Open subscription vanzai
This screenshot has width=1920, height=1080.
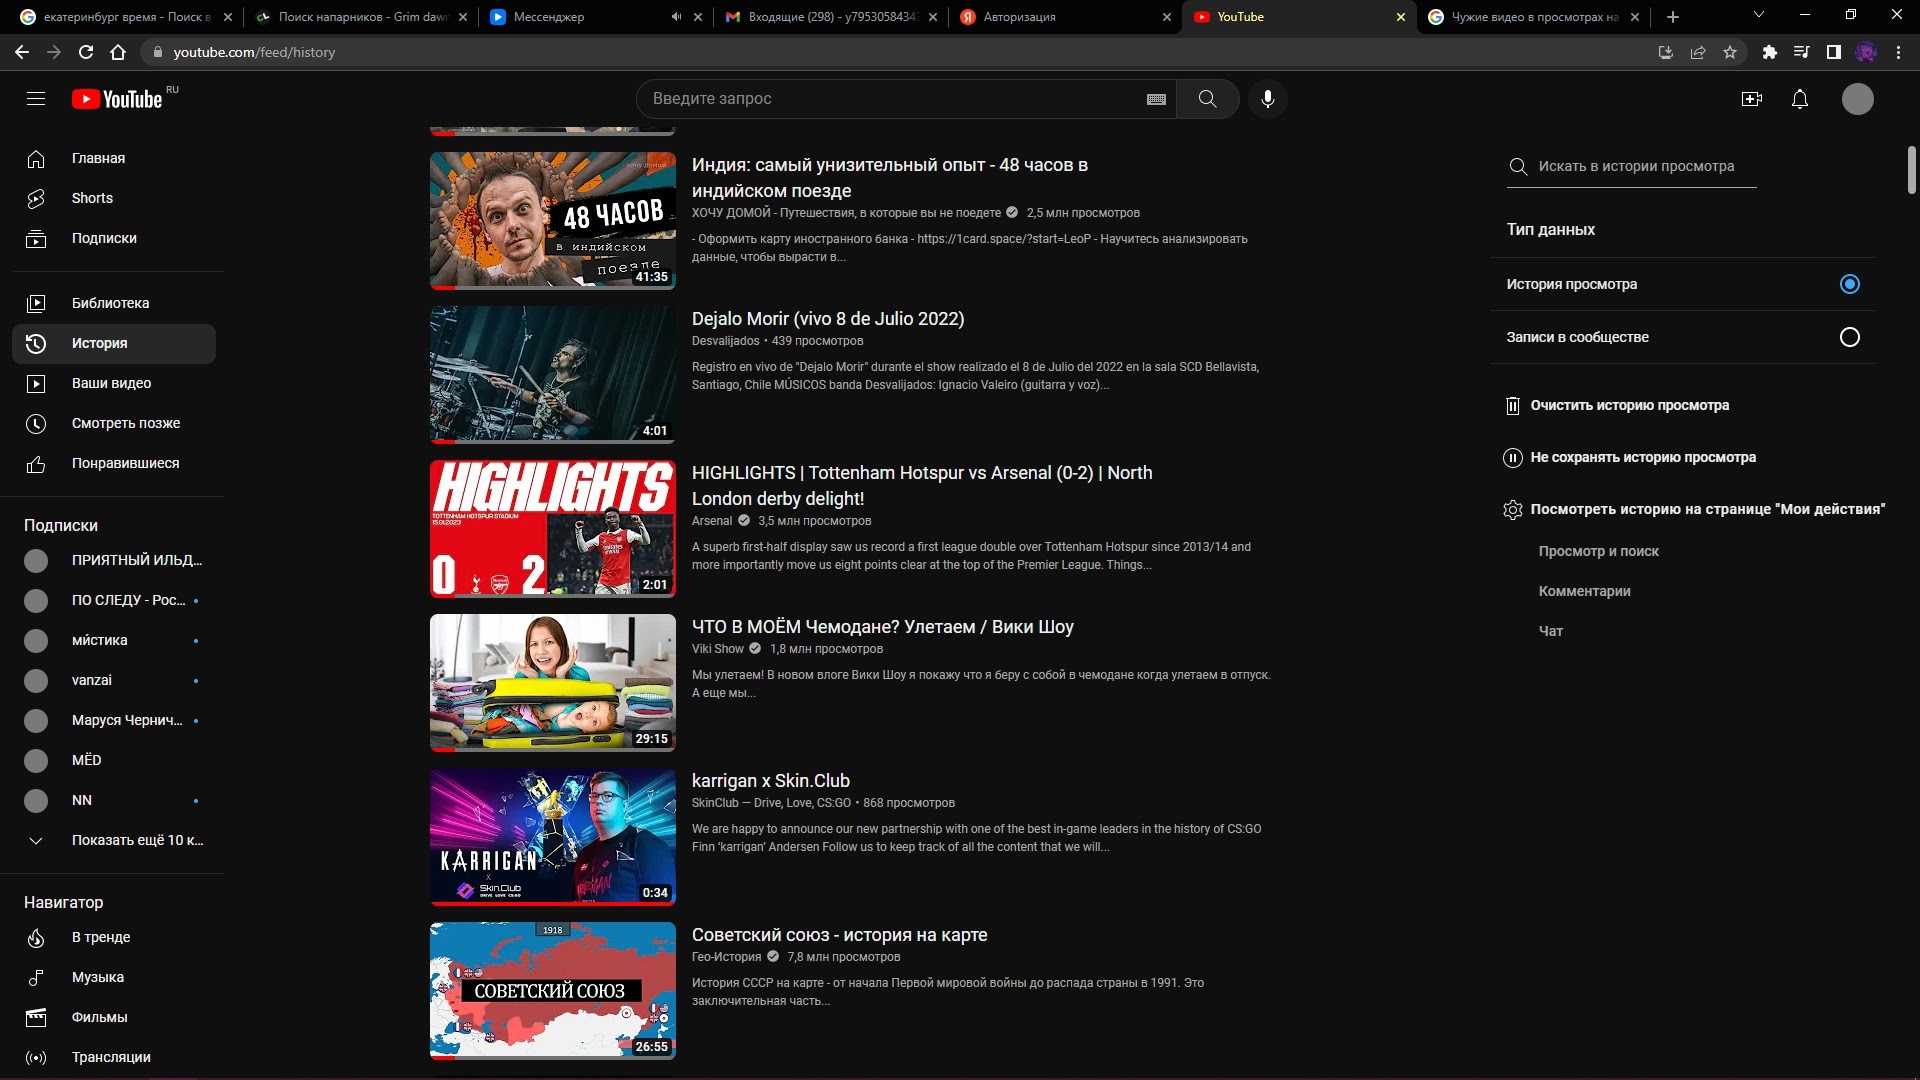(114, 680)
